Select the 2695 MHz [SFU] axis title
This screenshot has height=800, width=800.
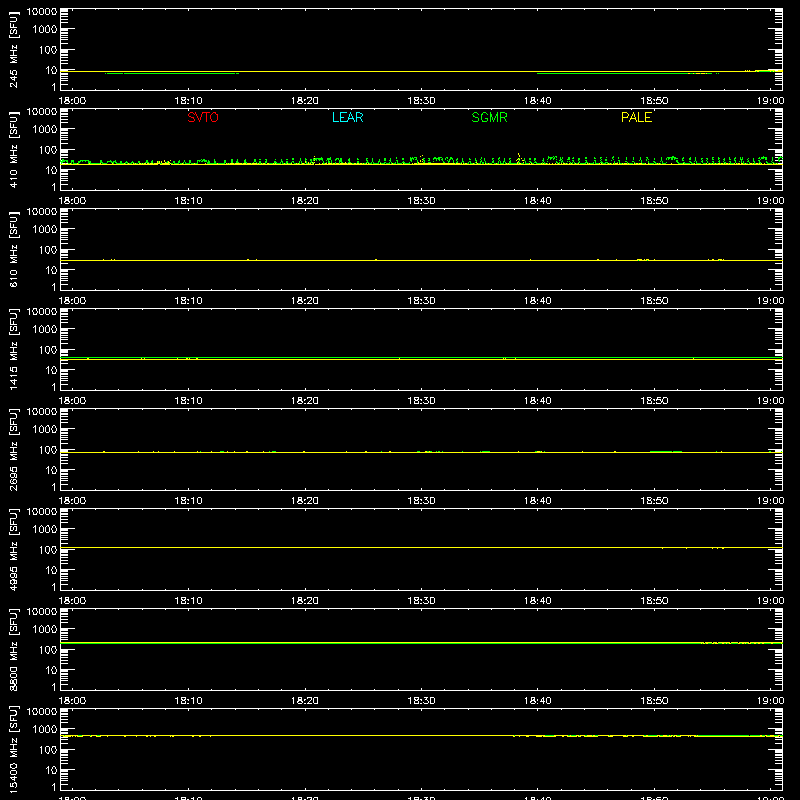tap(13, 449)
